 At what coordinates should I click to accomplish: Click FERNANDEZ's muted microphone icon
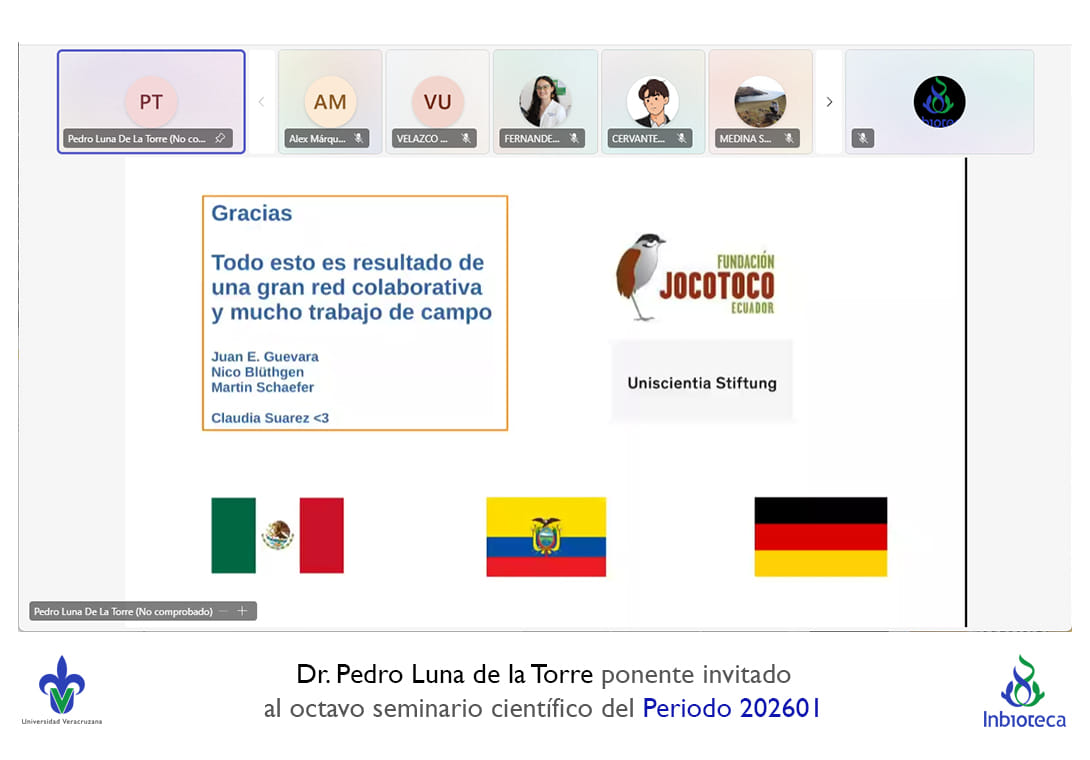pos(574,139)
